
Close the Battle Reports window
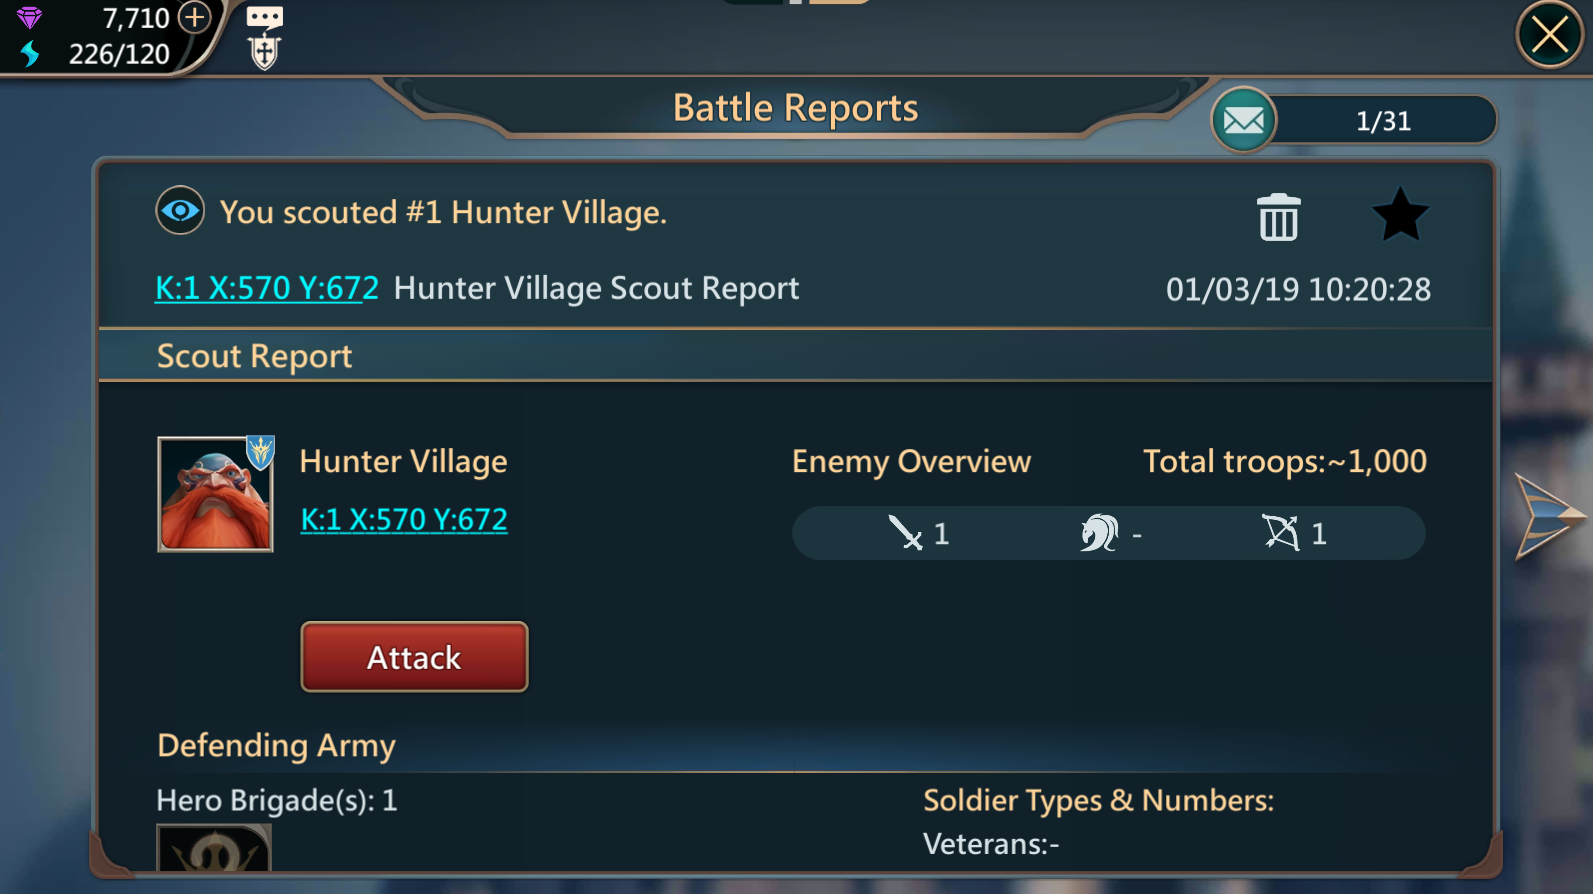click(1550, 36)
